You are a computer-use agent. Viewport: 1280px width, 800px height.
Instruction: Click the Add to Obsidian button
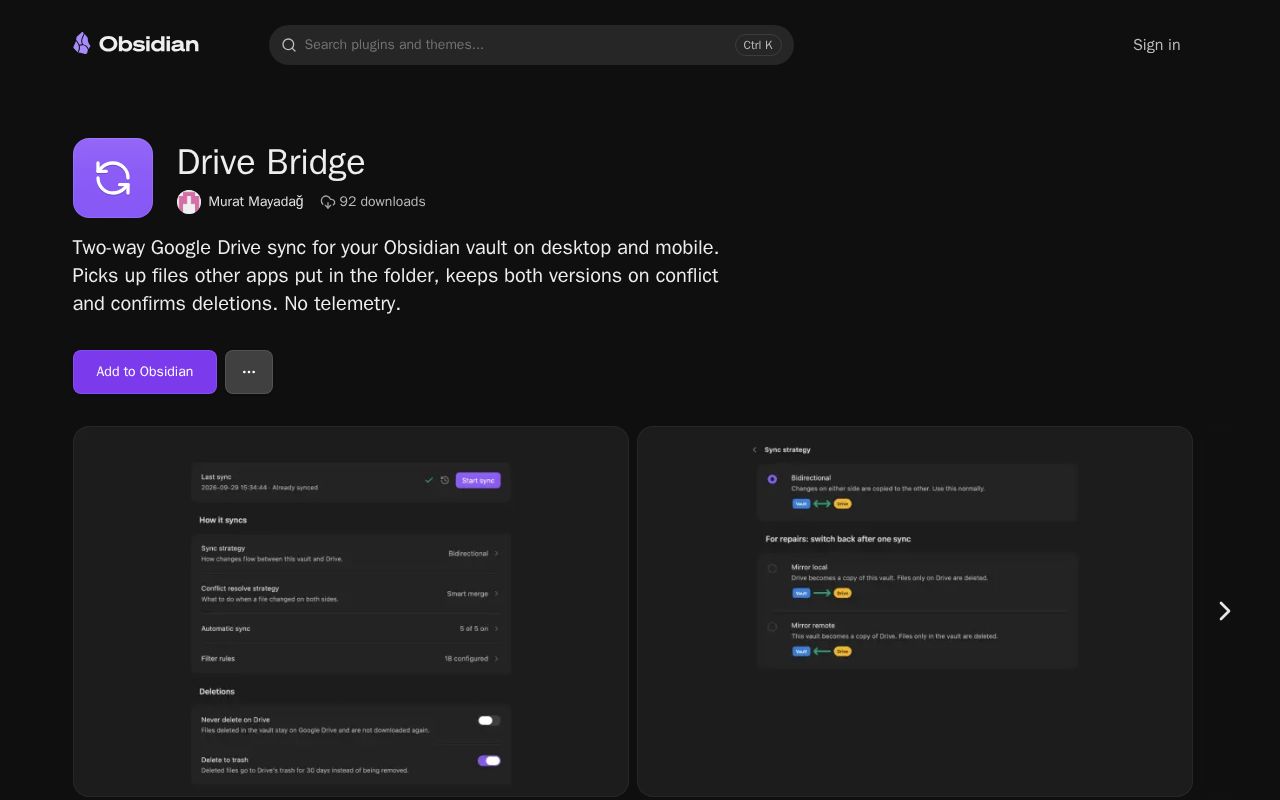click(x=145, y=372)
